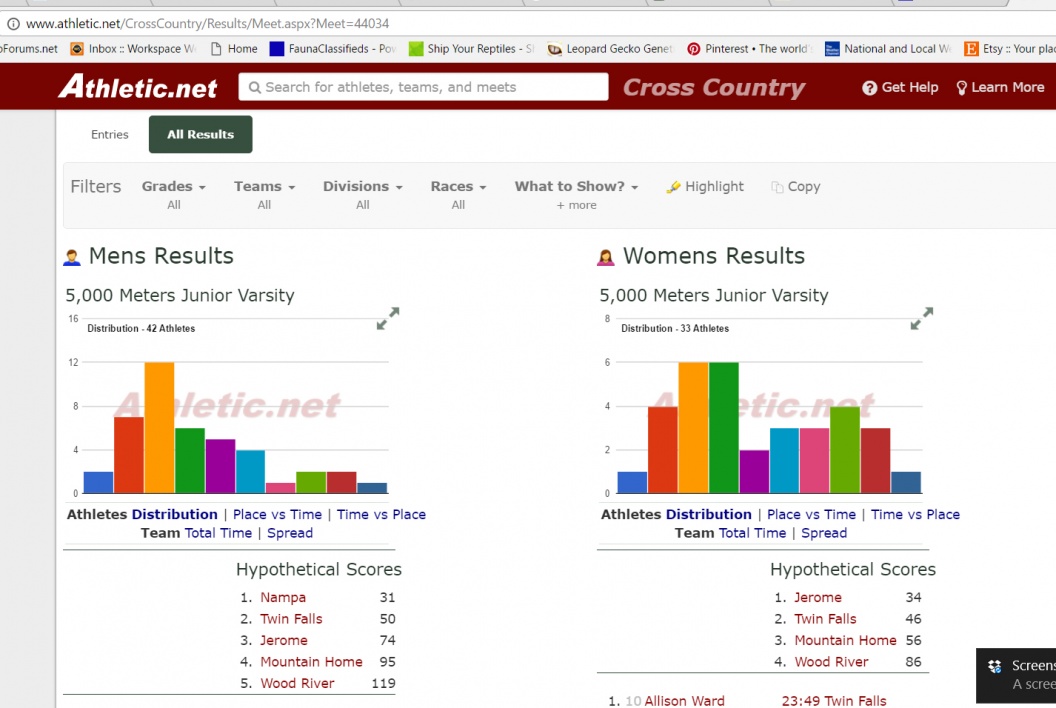Click the Womens 5,000 Meters Junior Varsity heading
1056x708 pixels.
[x=714, y=296]
